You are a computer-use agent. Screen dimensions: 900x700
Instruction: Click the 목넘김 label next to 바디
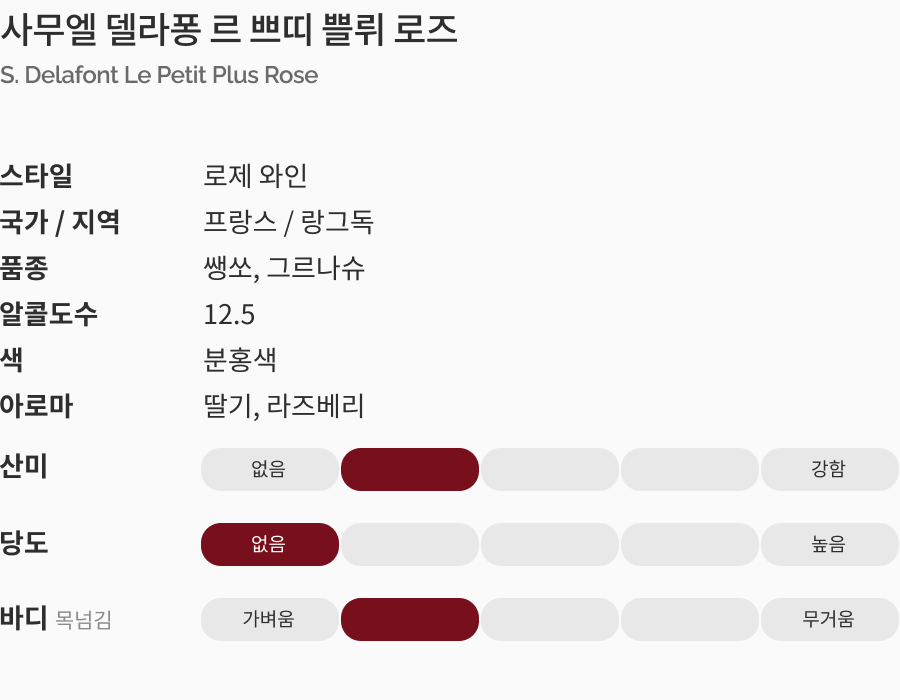point(84,621)
